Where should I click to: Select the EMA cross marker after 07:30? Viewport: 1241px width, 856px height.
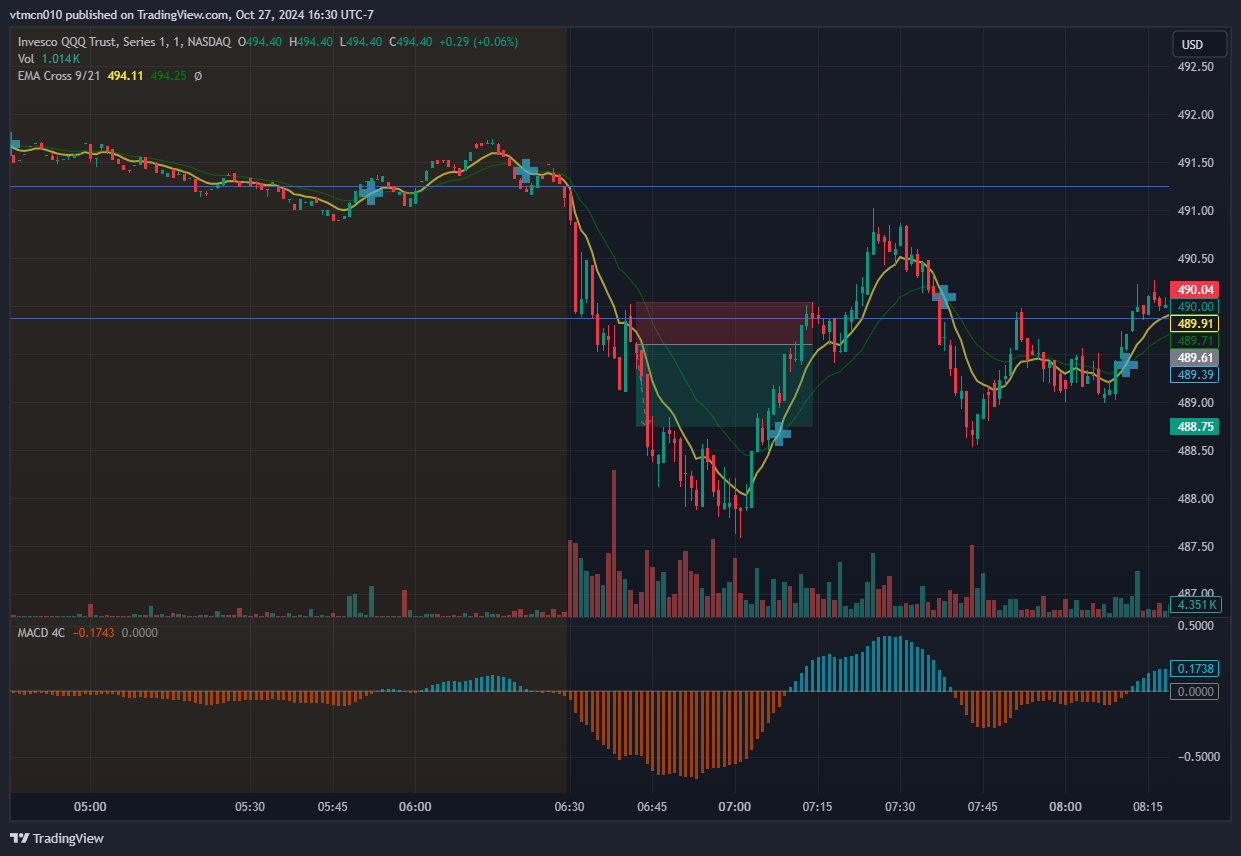(943, 295)
